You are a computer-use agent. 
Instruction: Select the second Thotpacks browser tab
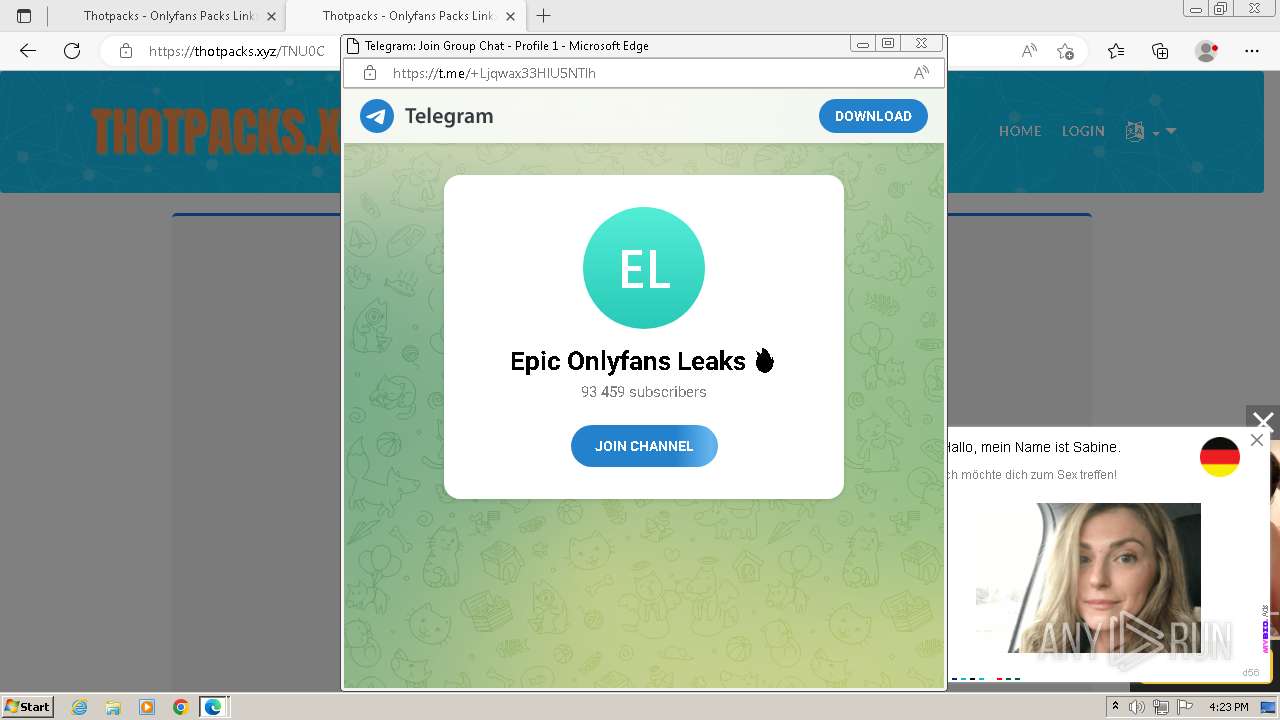[x=405, y=16]
